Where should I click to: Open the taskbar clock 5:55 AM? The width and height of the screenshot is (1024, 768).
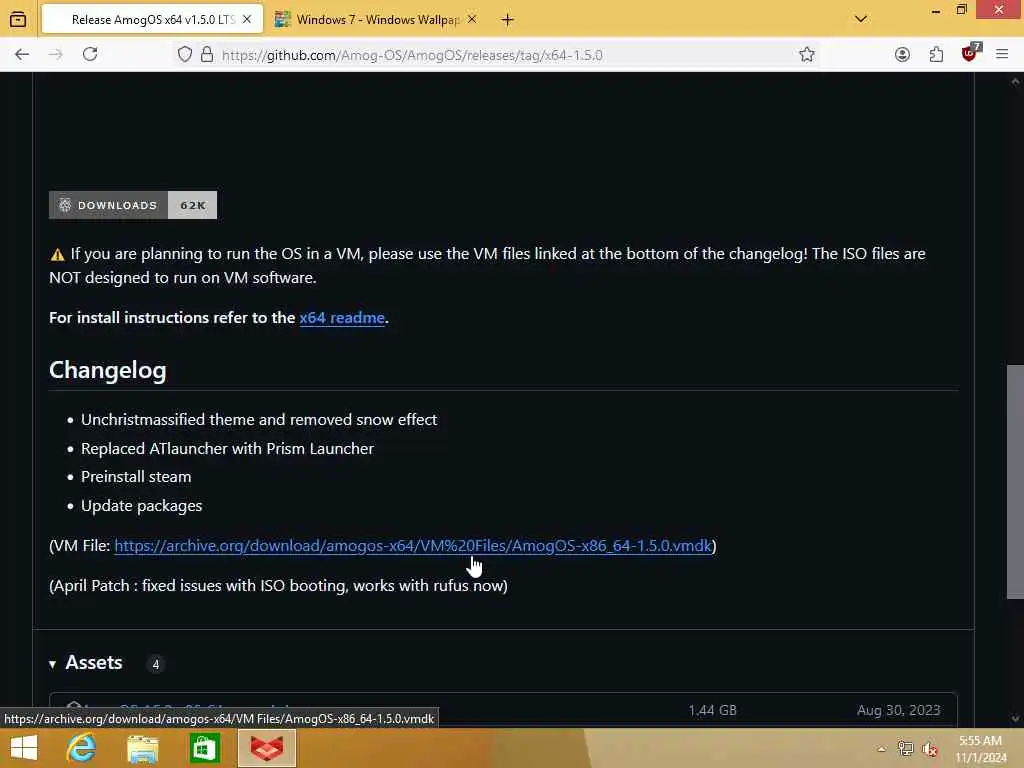click(x=980, y=749)
